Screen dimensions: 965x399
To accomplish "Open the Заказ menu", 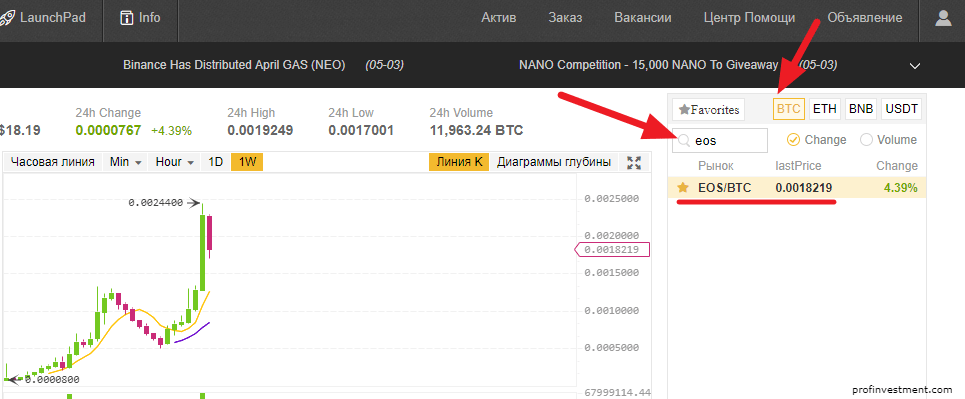I will click(565, 18).
